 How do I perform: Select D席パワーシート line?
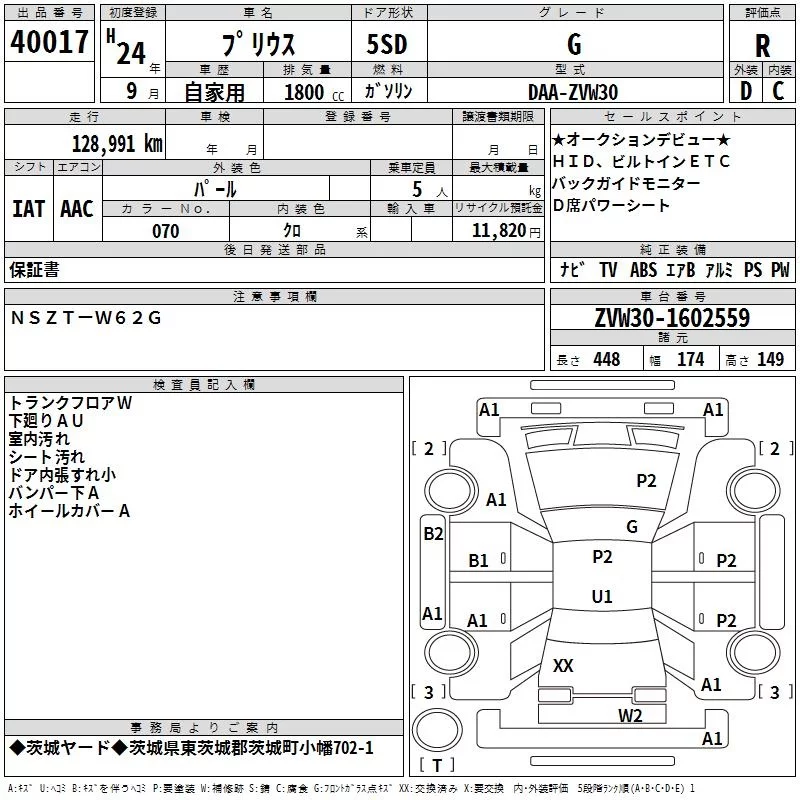click(x=611, y=205)
